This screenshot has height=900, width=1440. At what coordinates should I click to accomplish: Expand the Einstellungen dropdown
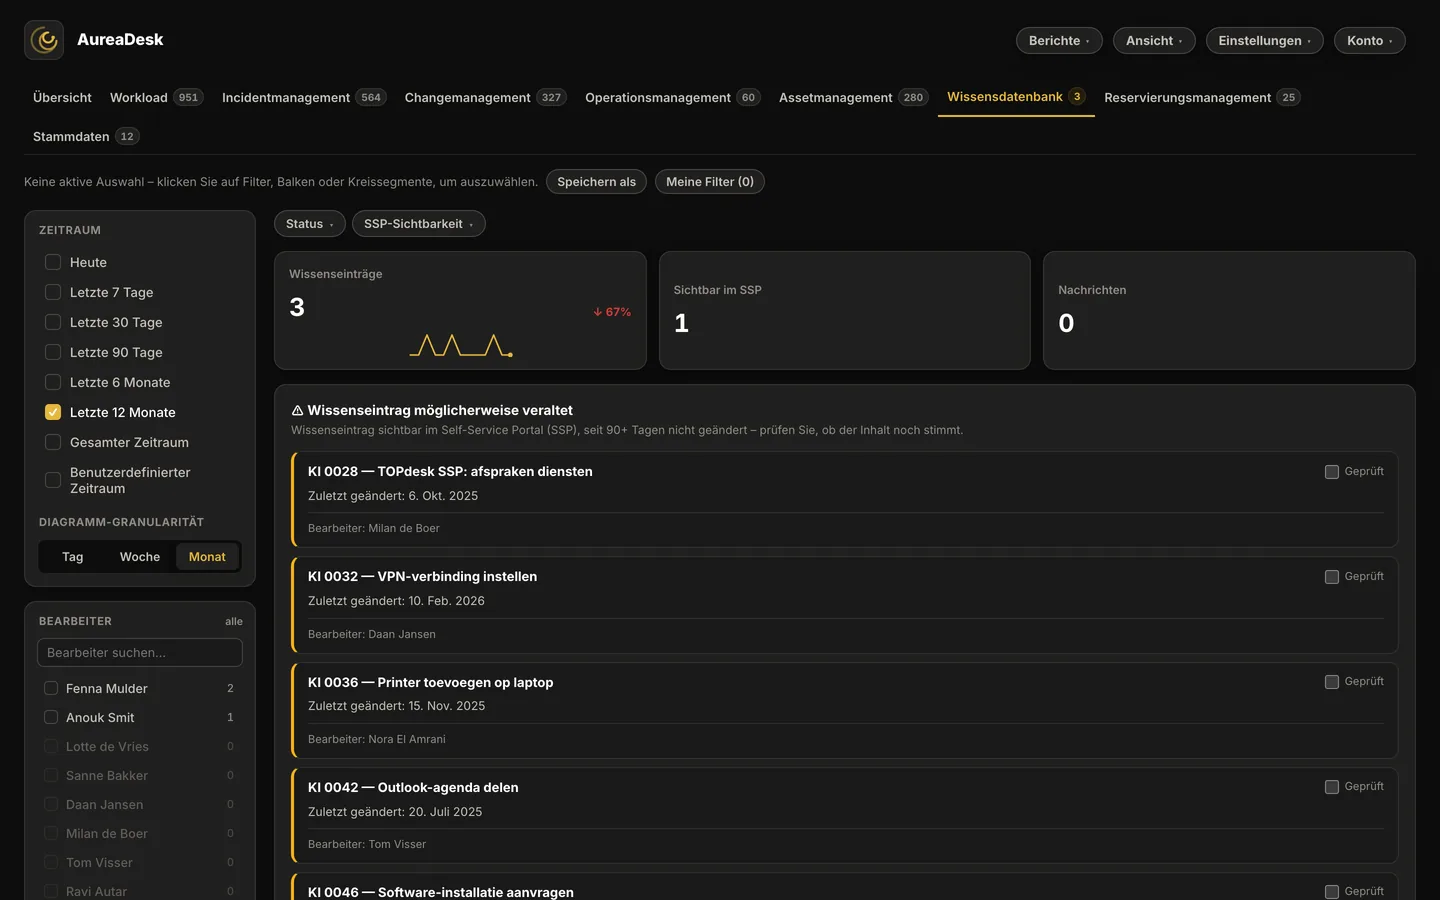(x=1264, y=40)
